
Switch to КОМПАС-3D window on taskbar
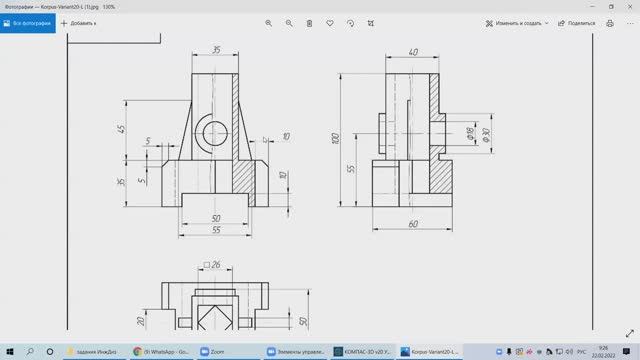coord(362,351)
